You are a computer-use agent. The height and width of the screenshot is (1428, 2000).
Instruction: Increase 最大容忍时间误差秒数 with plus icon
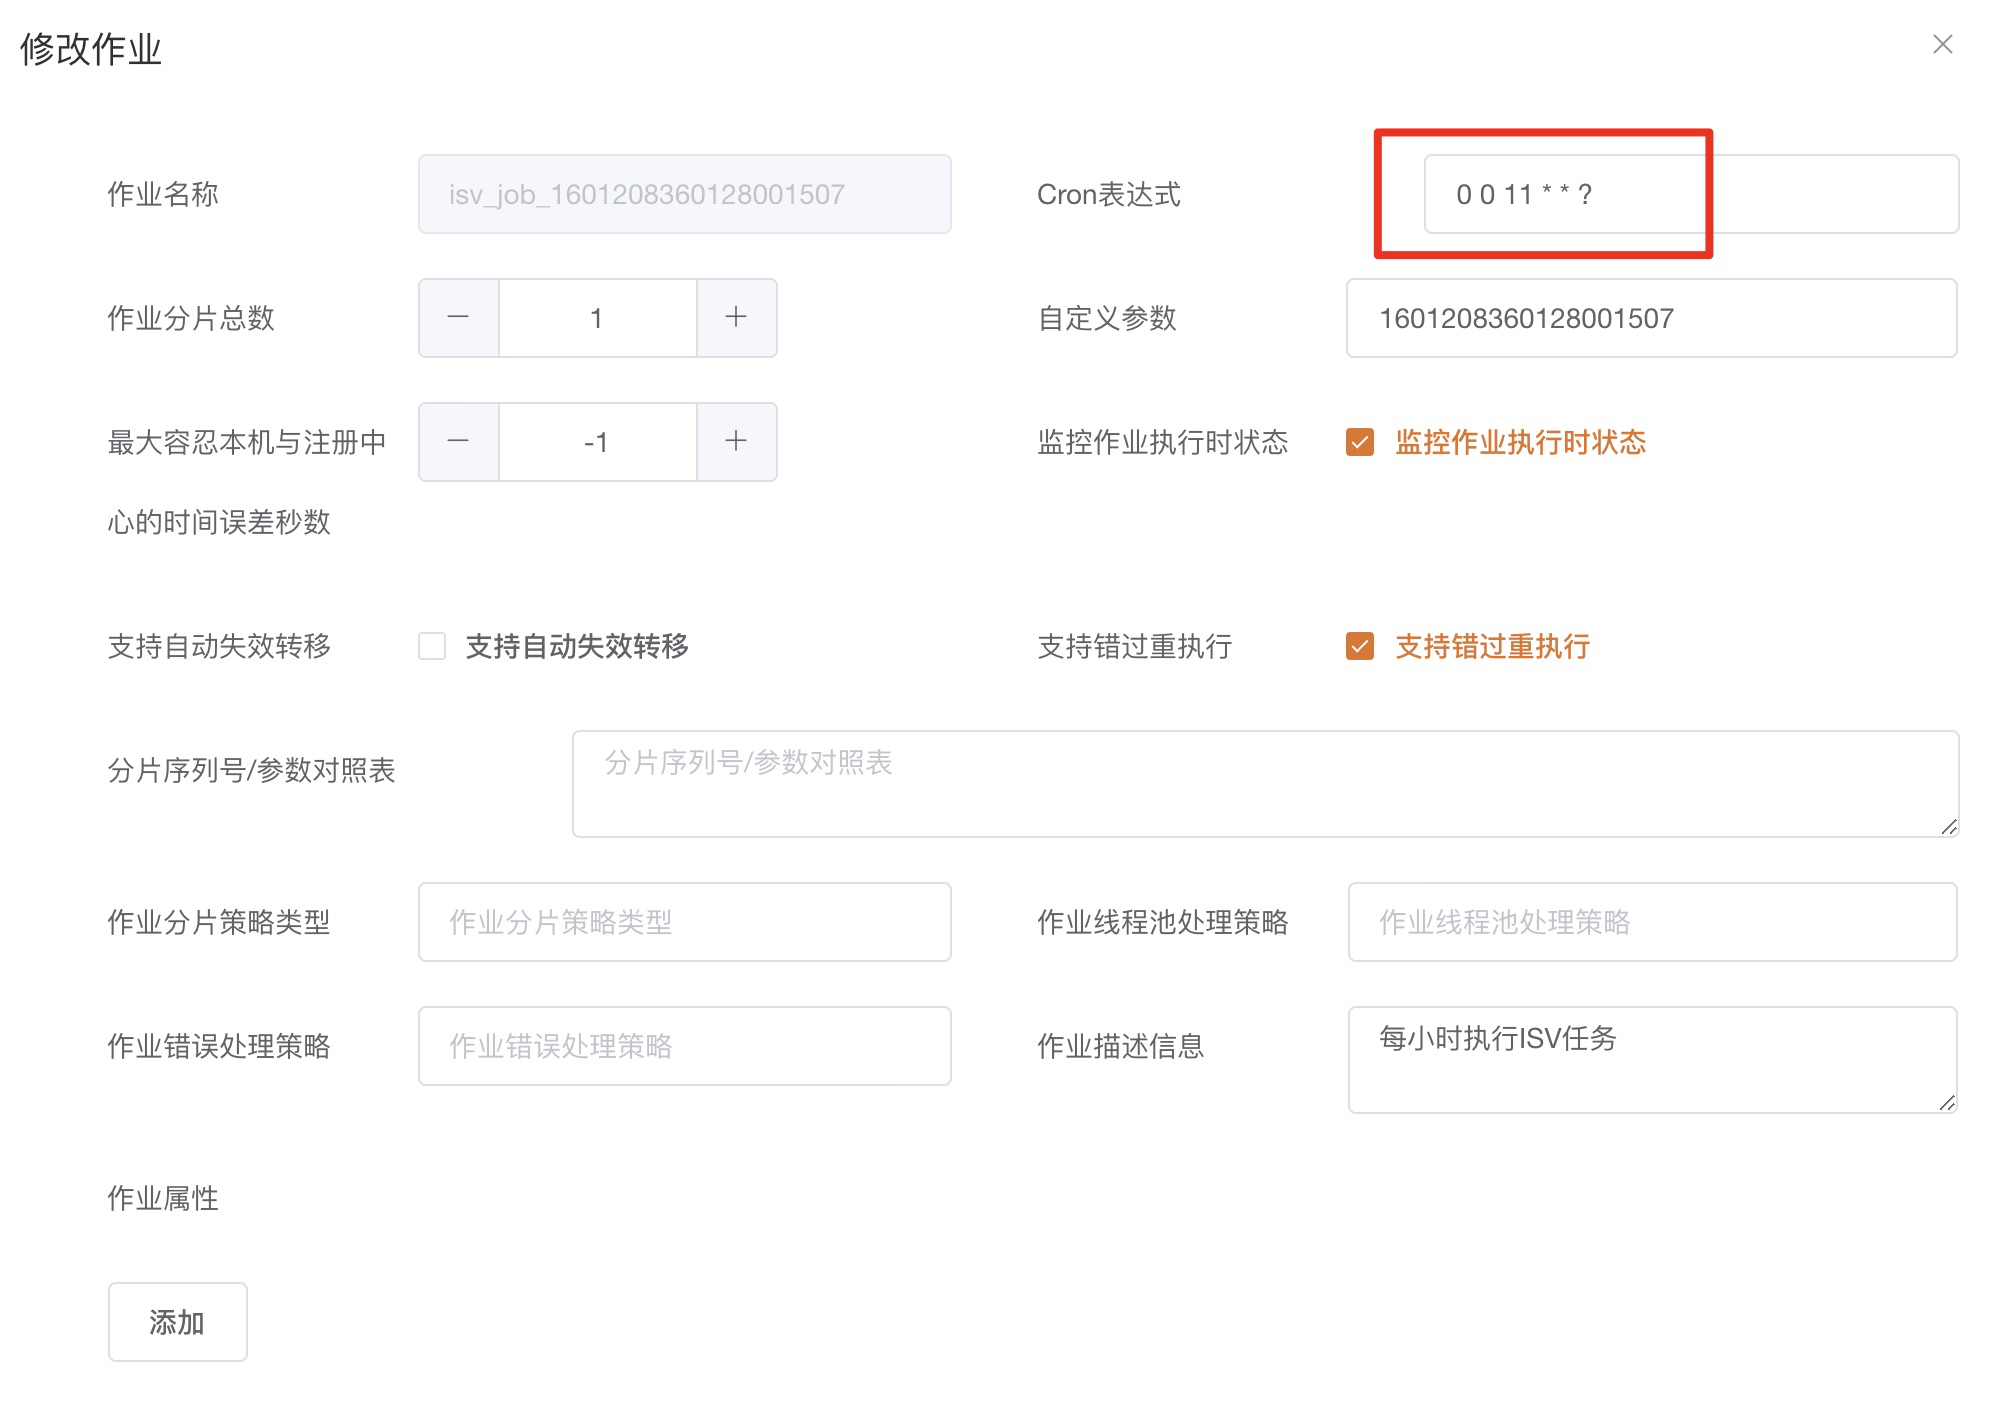pyautogui.click(x=736, y=441)
